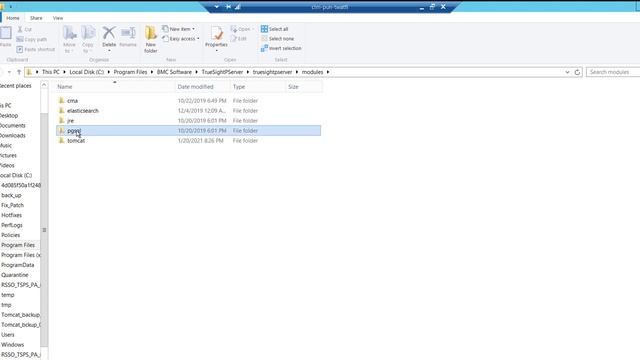Viewport: 640px width, 360px height.
Task: Click the elasticsearch folder icon
Action: click(x=62, y=111)
